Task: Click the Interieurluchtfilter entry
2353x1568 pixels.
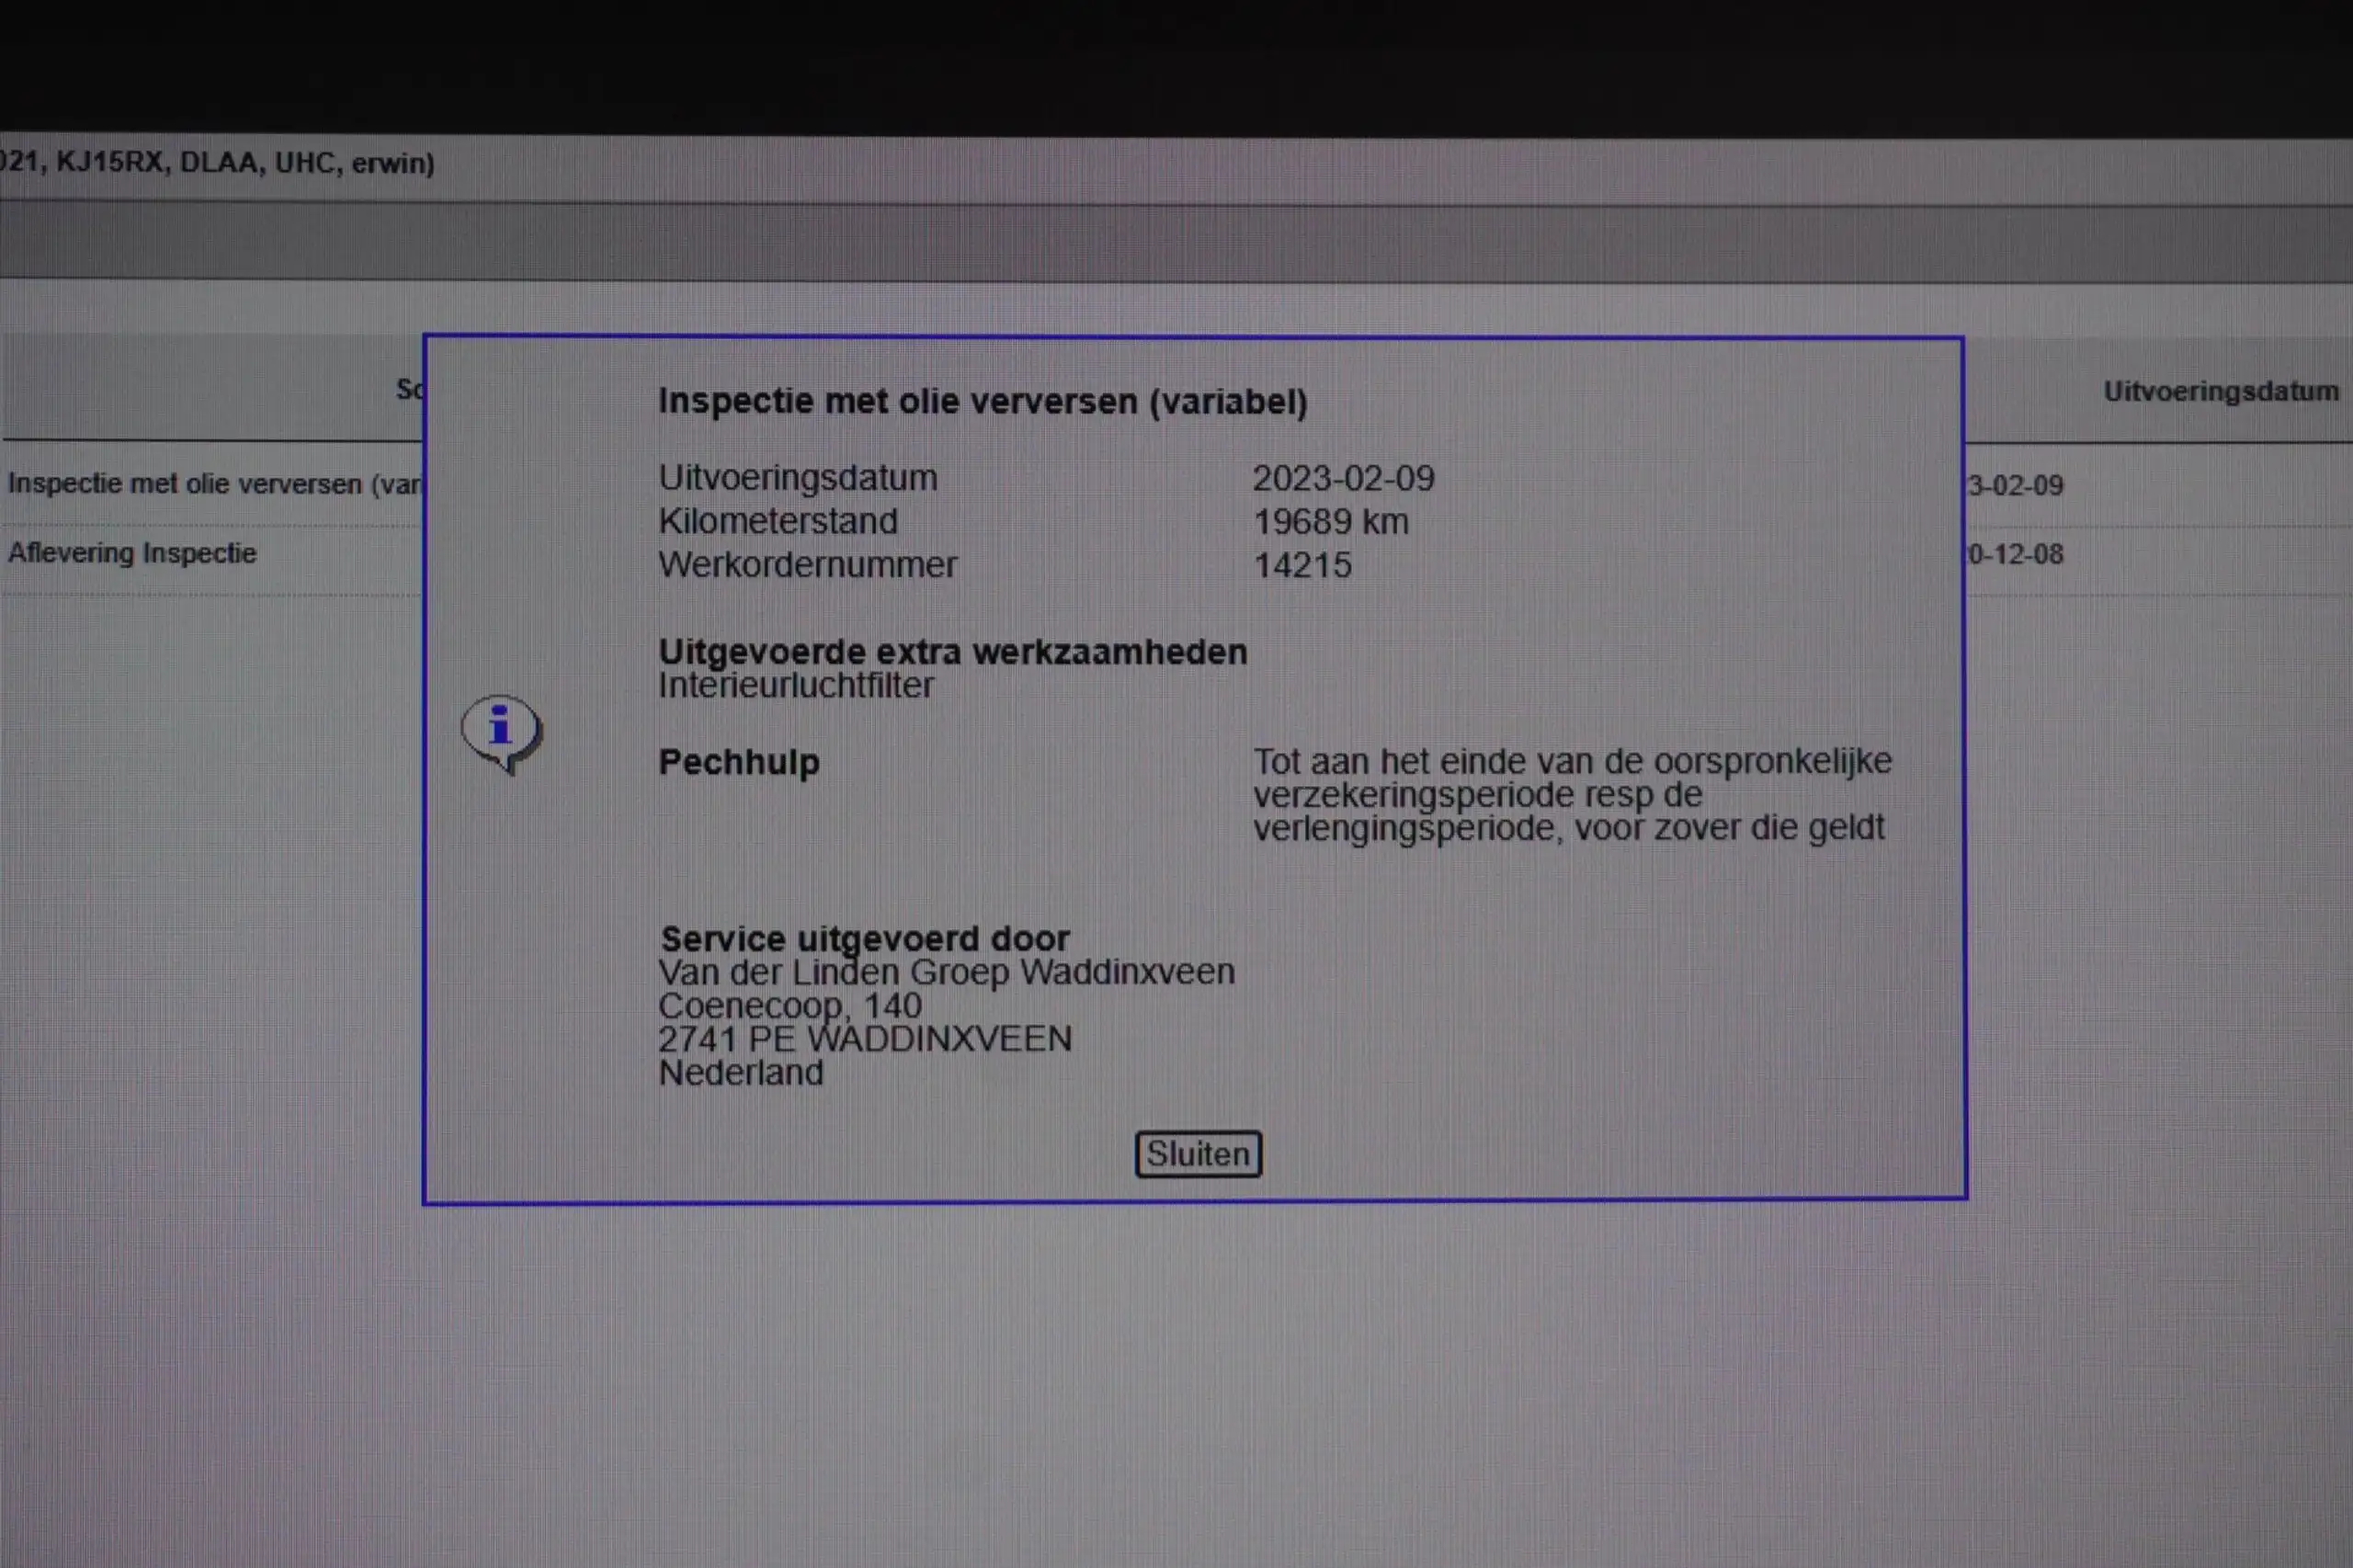Action: [x=796, y=685]
